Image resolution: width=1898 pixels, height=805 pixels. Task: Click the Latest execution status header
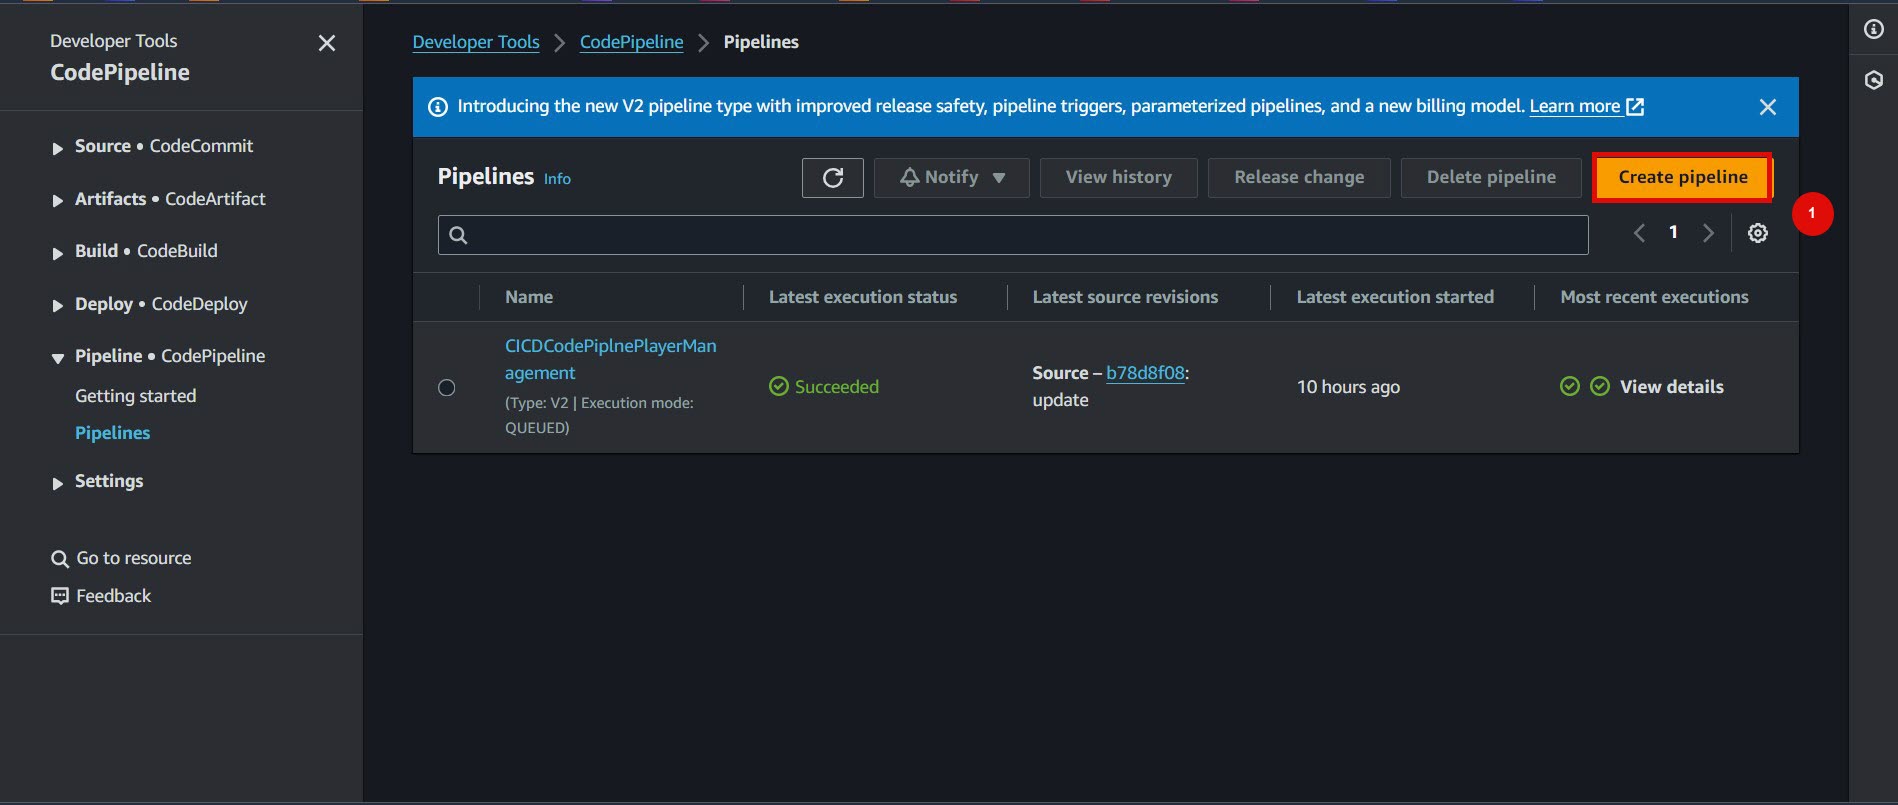point(862,297)
